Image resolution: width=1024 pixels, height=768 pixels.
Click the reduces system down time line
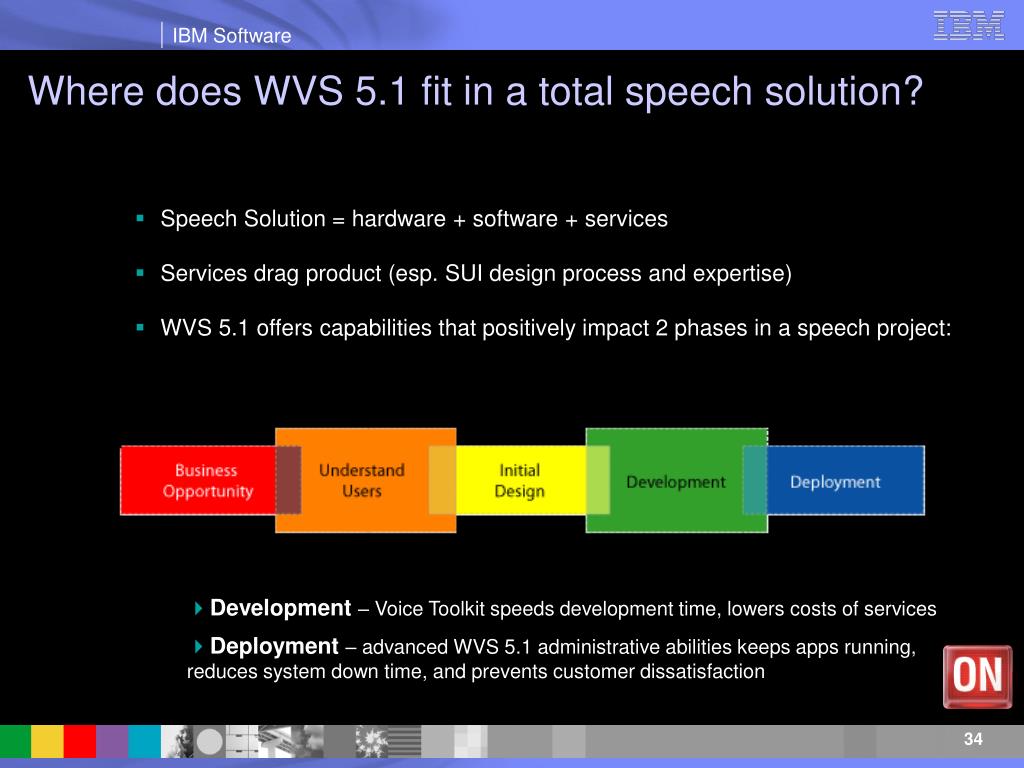(x=475, y=671)
